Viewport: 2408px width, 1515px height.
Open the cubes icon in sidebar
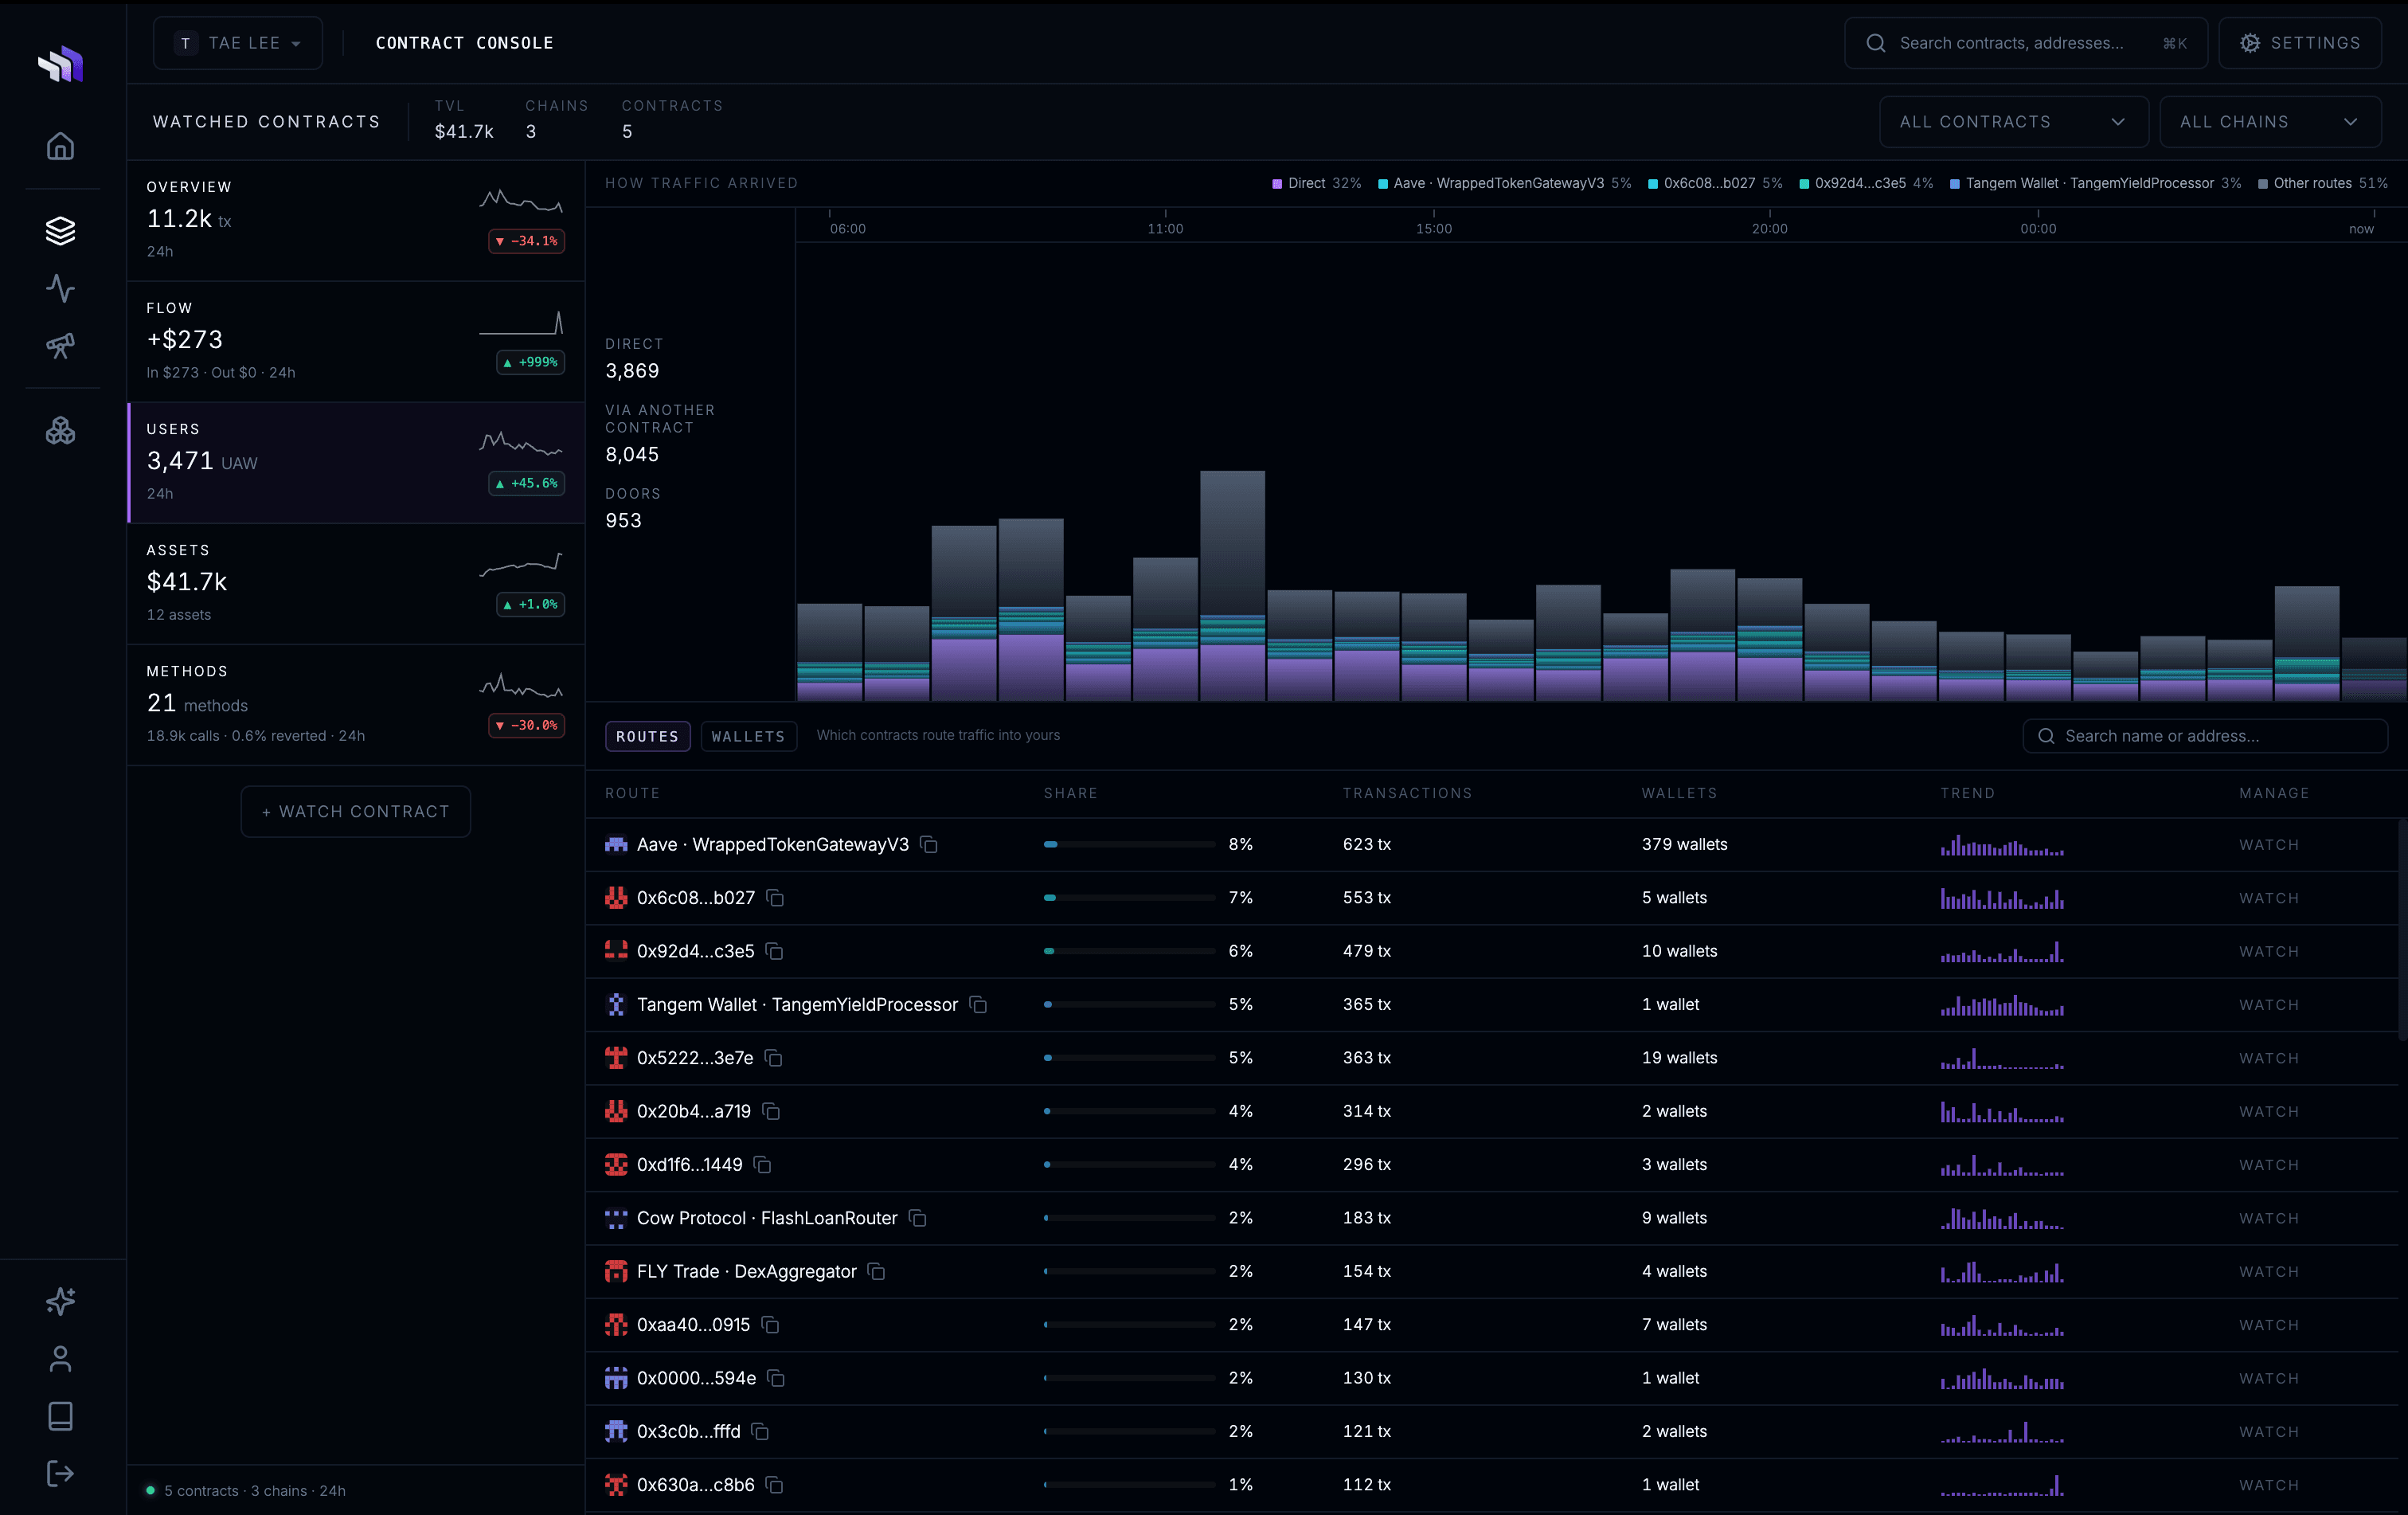(x=60, y=431)
